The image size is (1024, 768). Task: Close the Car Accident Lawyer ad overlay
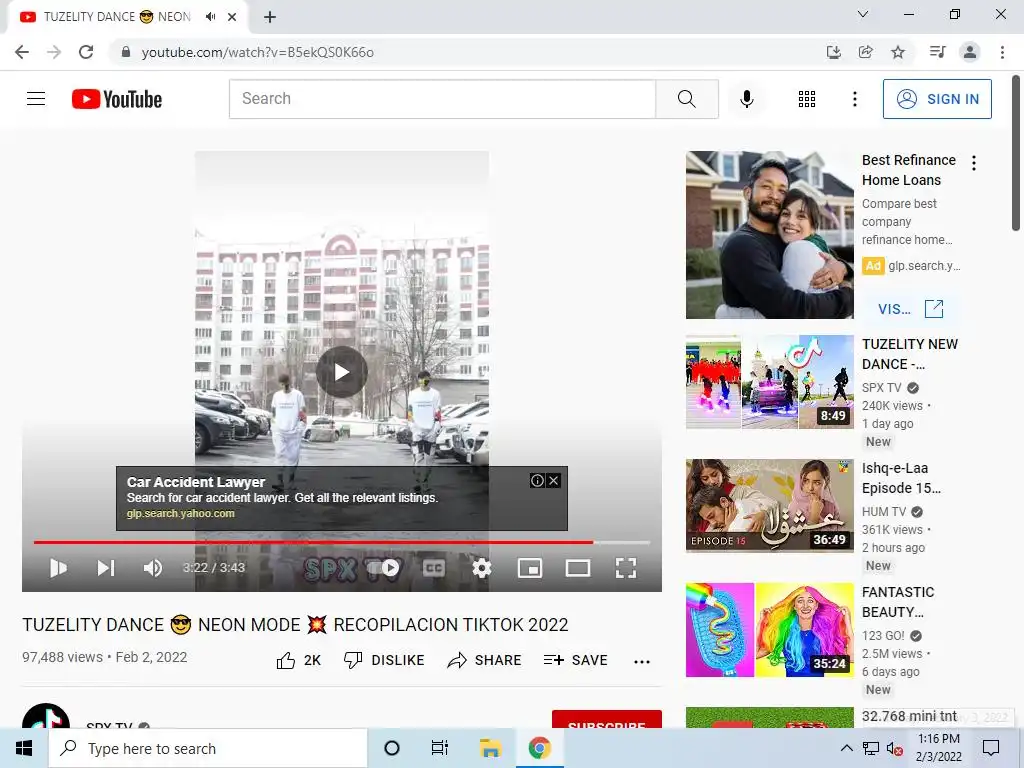(554, 481)
